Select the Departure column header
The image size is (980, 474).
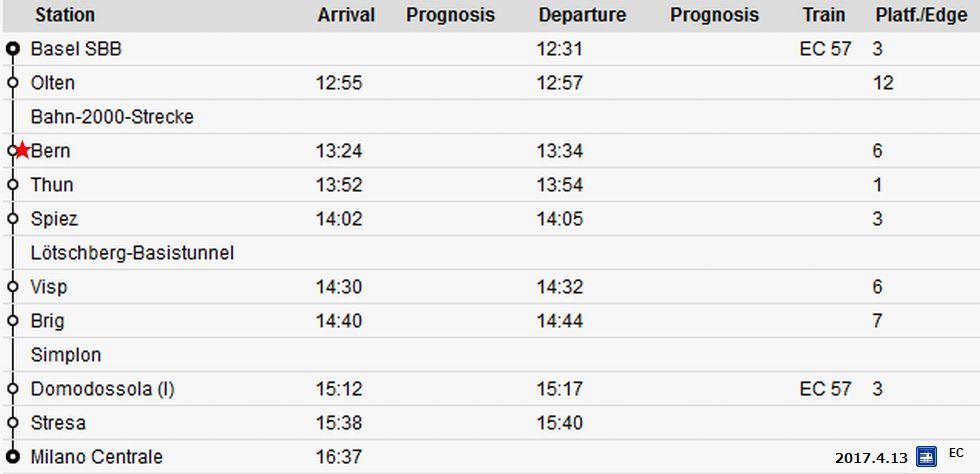tap(582, 15)
